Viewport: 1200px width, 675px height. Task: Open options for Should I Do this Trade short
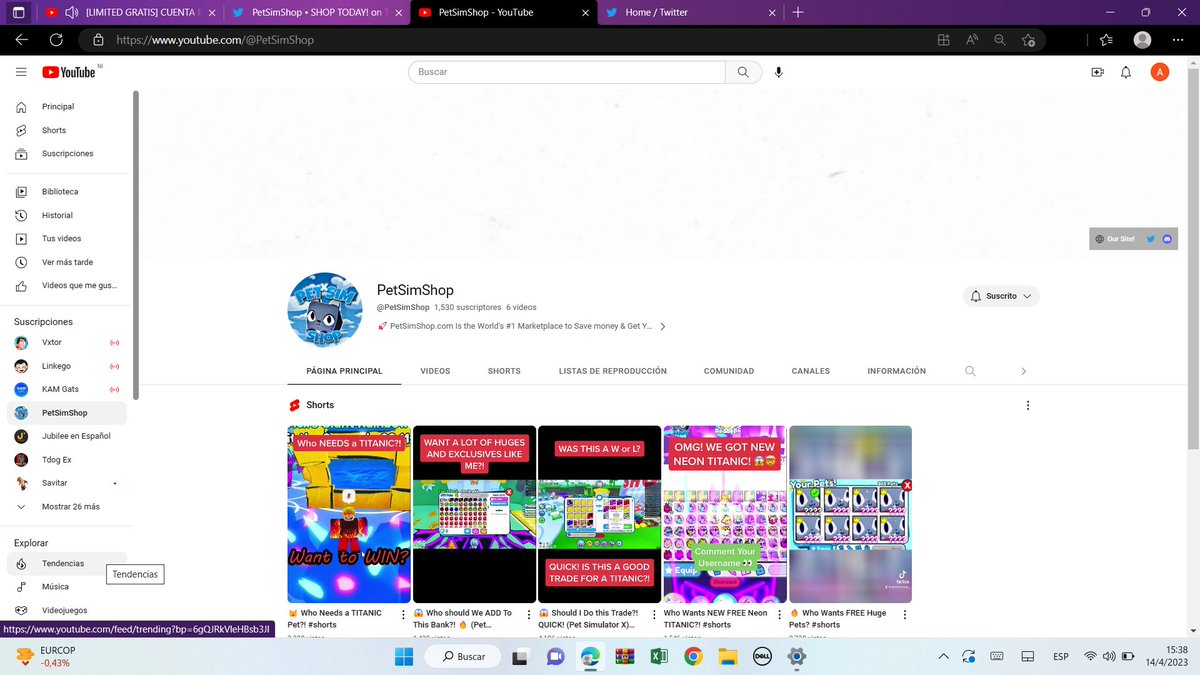click(654, 614)
